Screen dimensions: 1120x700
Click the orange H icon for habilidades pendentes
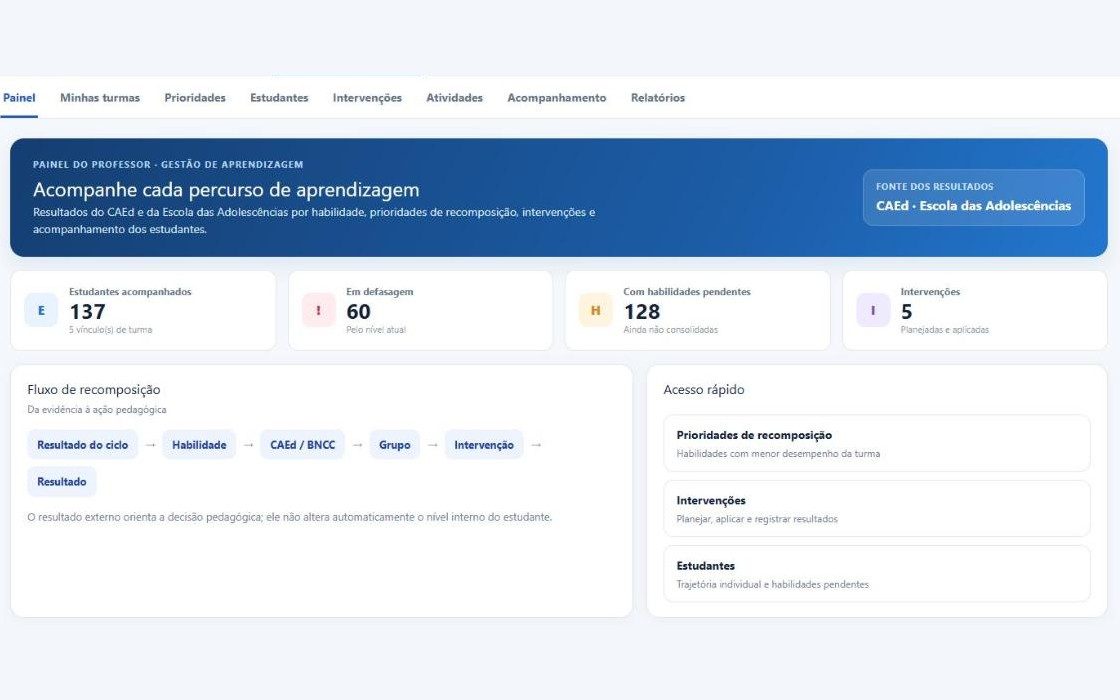coord(596,310)
